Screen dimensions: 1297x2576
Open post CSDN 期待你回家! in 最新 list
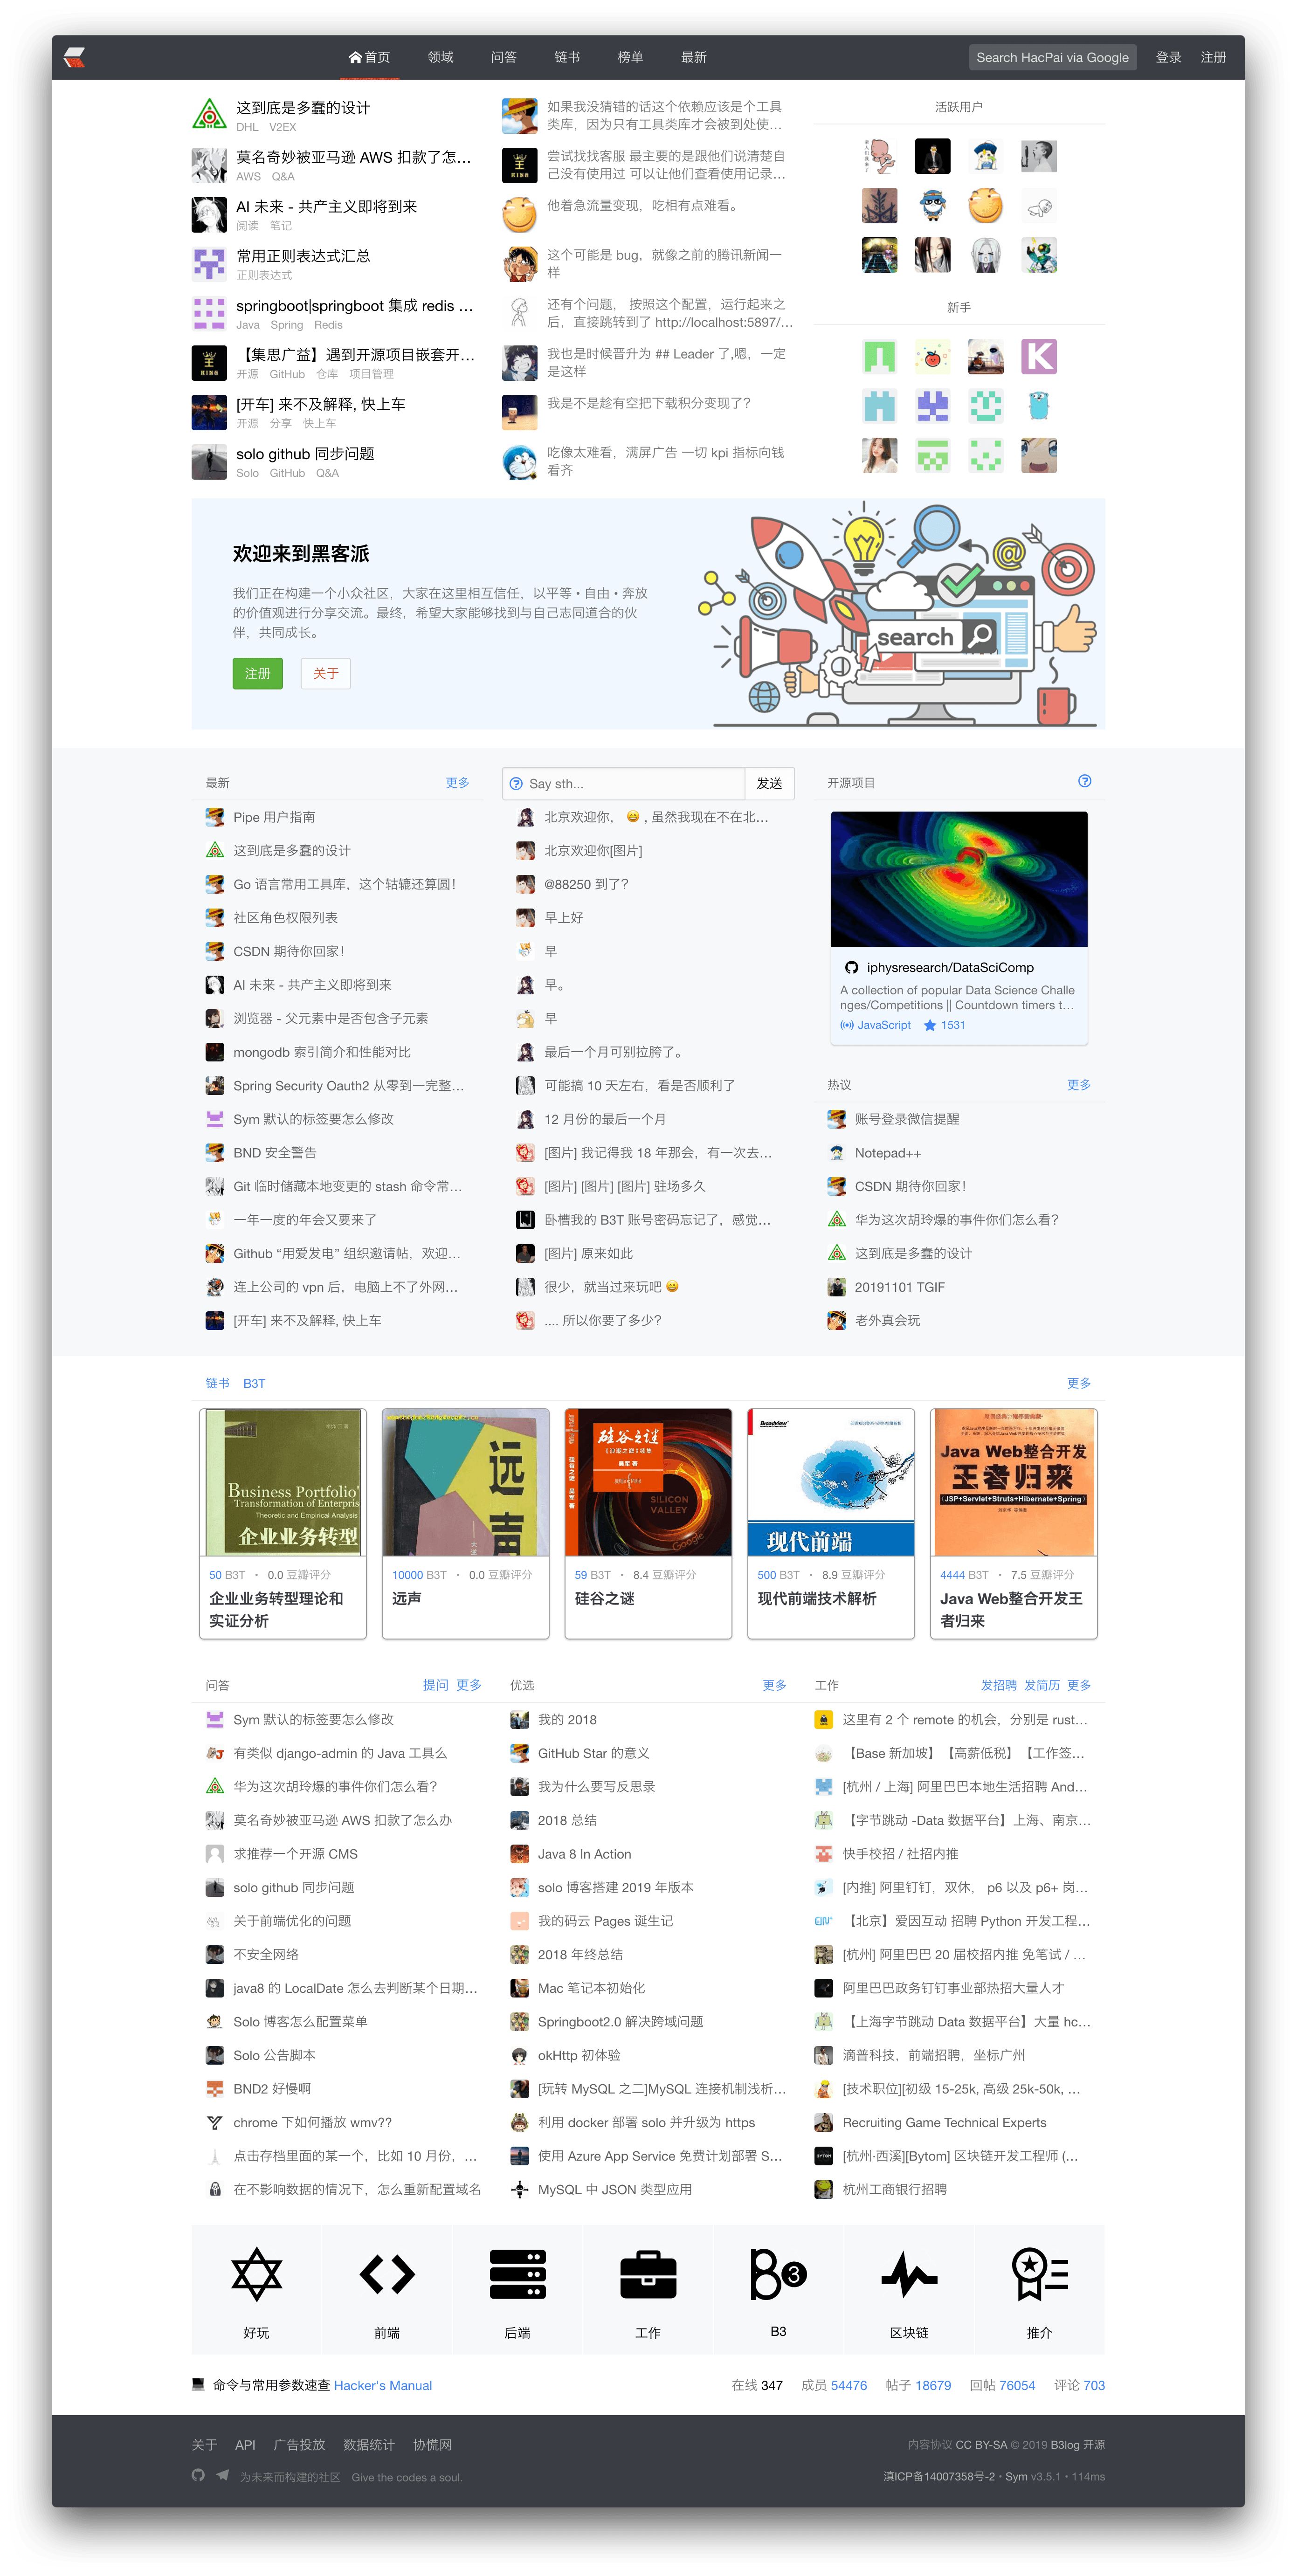[289, 951]
